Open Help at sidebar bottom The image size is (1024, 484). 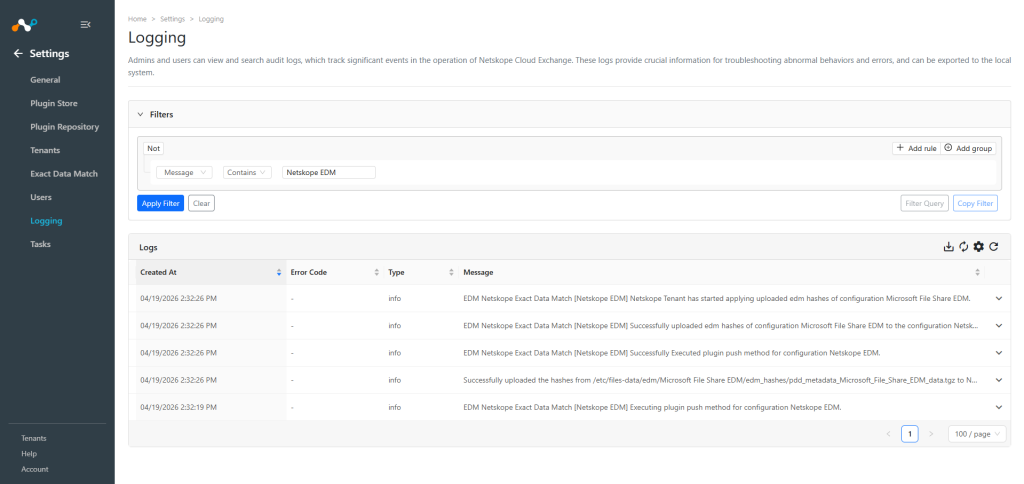pos(29,453)
